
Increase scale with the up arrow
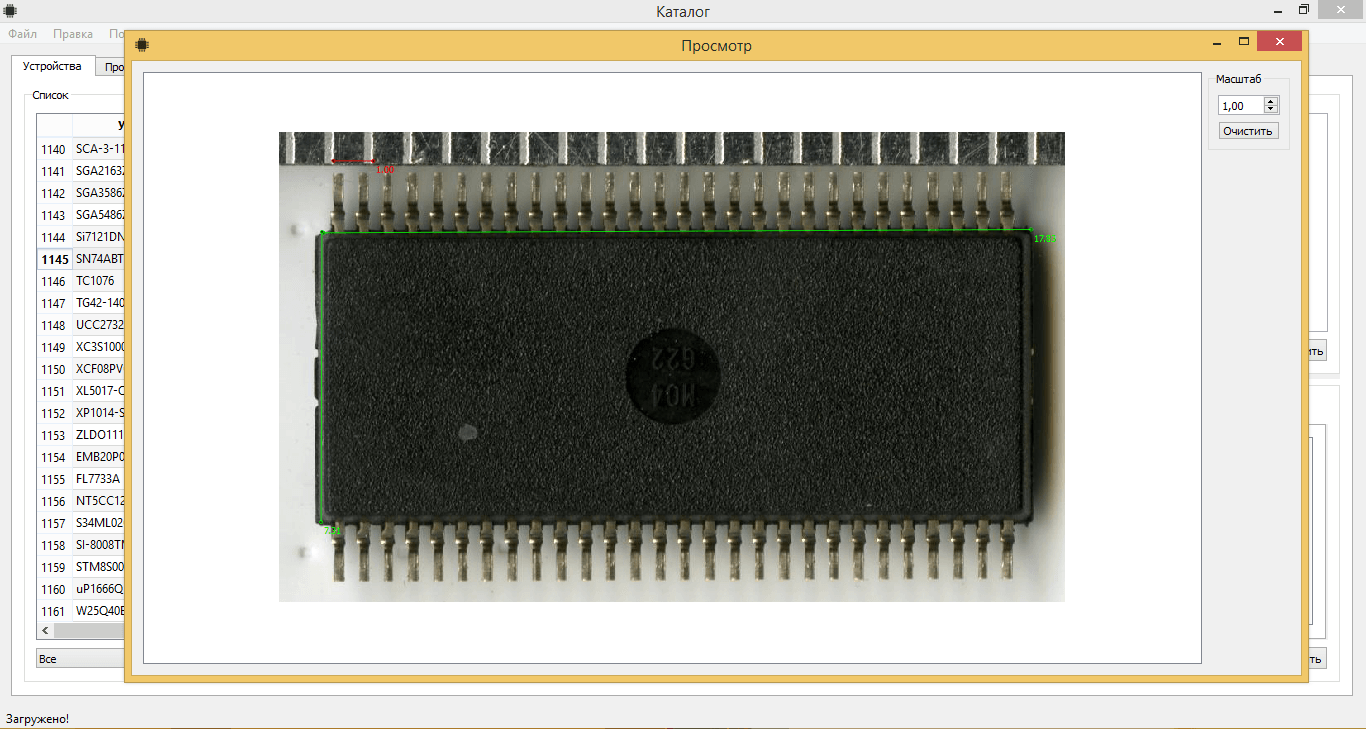pos(1270,102)
